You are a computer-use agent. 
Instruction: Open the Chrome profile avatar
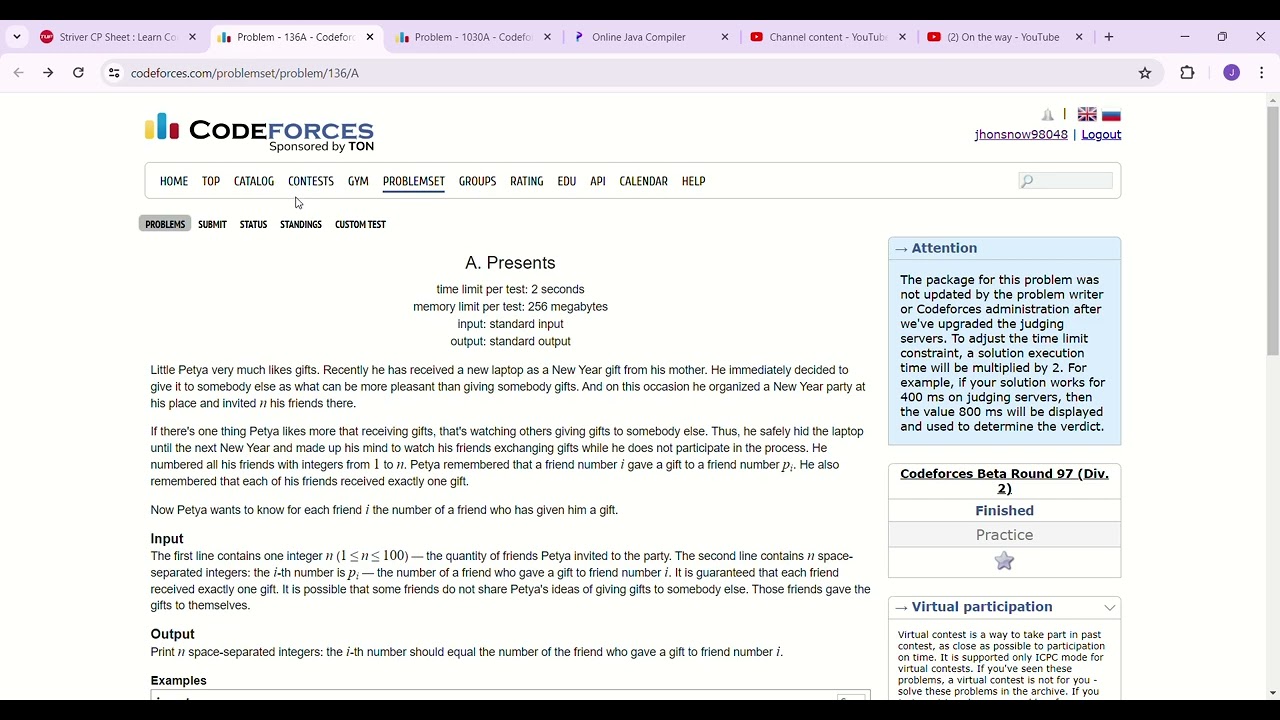pos(1232,73)
